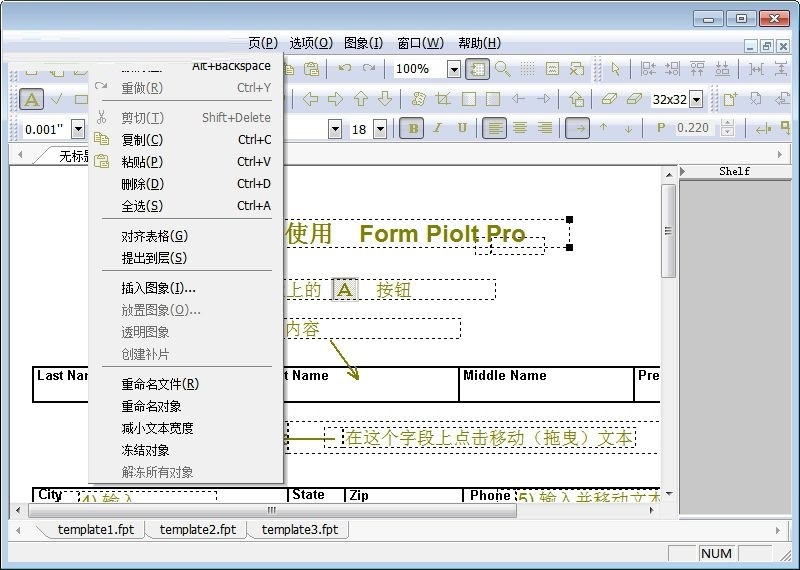Open the font size 18 dropdown
Image resolution: width=800 pixels, height=570 pixels.
[380, 129]
